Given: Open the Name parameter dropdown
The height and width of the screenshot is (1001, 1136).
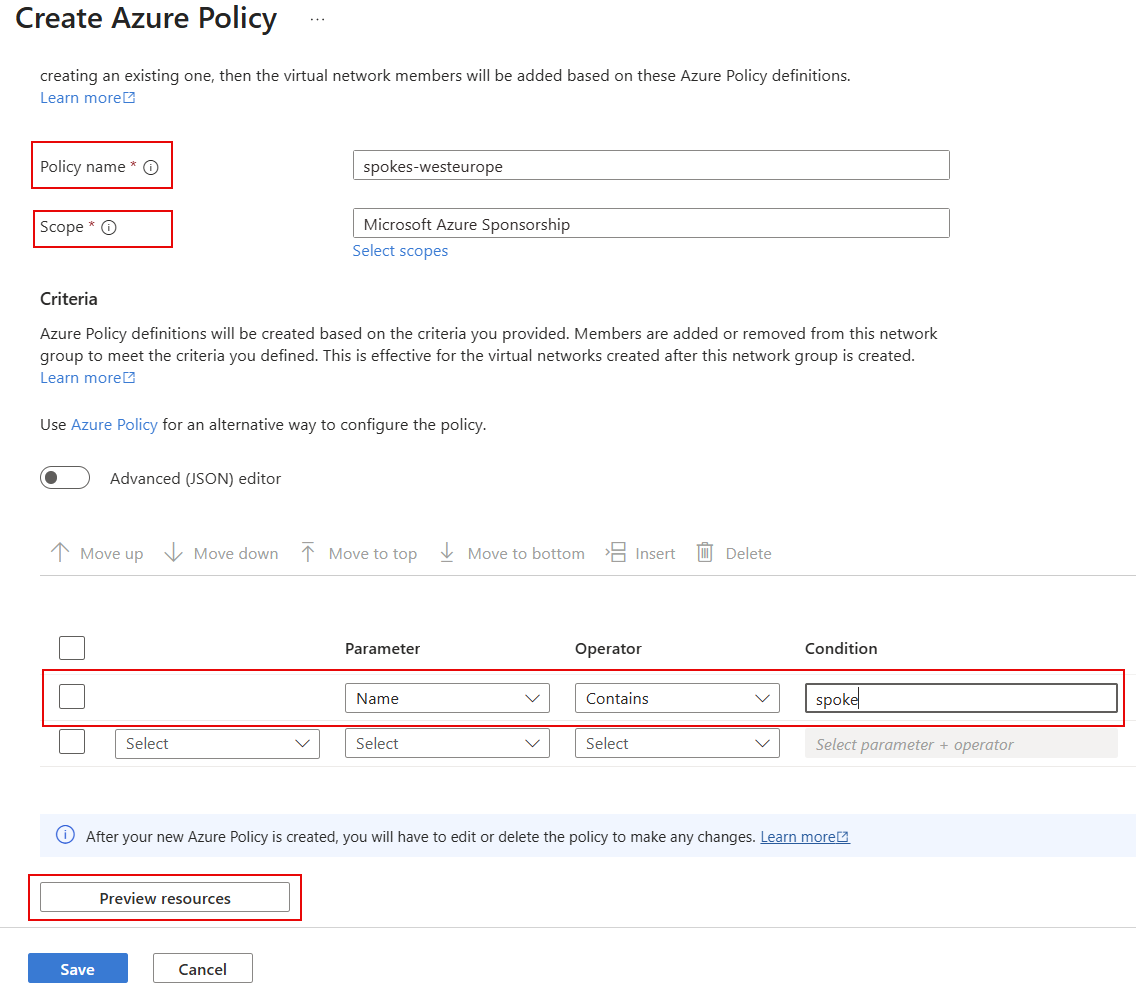Looking at the screenshot, I should pyautogui.click(x=447, y=698).
